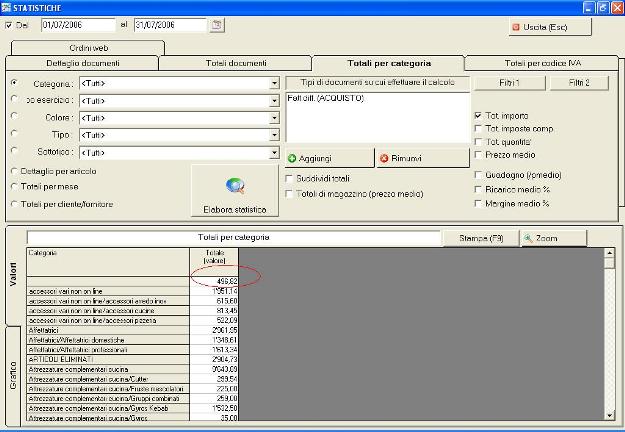Switch to Totali per codice IVA tab

click(542, 63)
